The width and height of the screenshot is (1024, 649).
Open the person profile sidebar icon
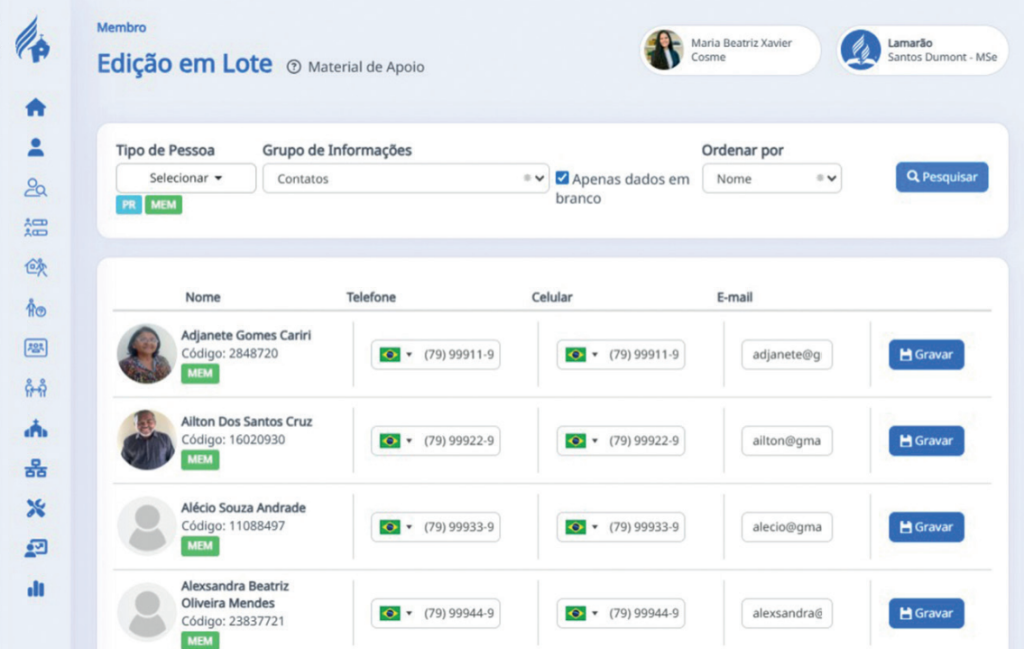pos(36,148)
